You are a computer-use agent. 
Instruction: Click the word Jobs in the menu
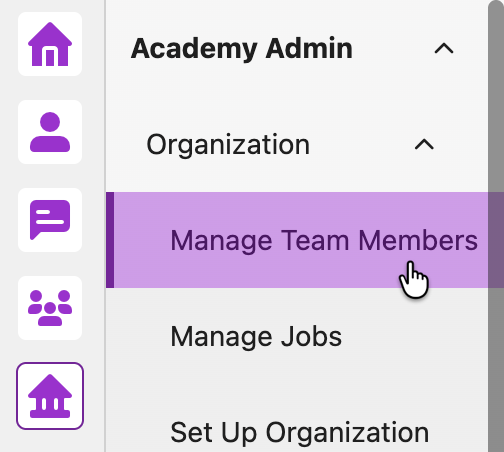click(311, 337)
